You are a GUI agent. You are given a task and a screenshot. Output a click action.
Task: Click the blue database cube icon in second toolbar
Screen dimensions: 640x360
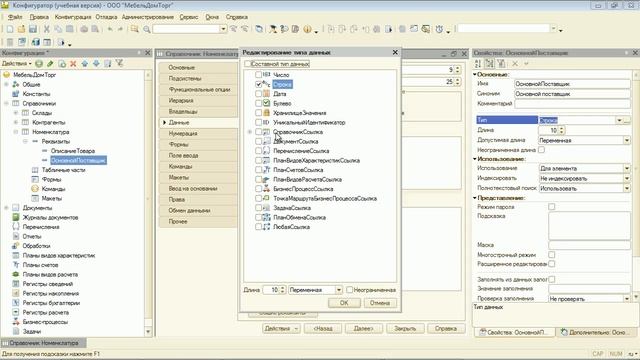[36, 42]
